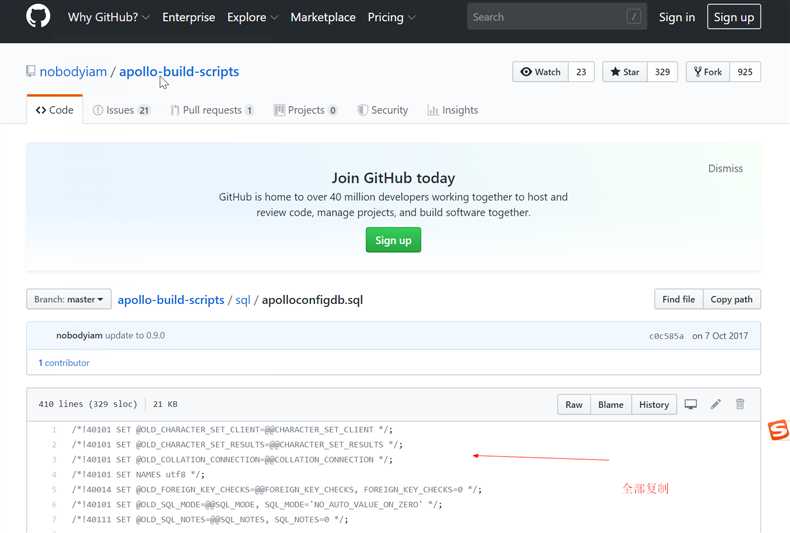Switch to the Code tab
790x533 pixels.
click(54, 110)
